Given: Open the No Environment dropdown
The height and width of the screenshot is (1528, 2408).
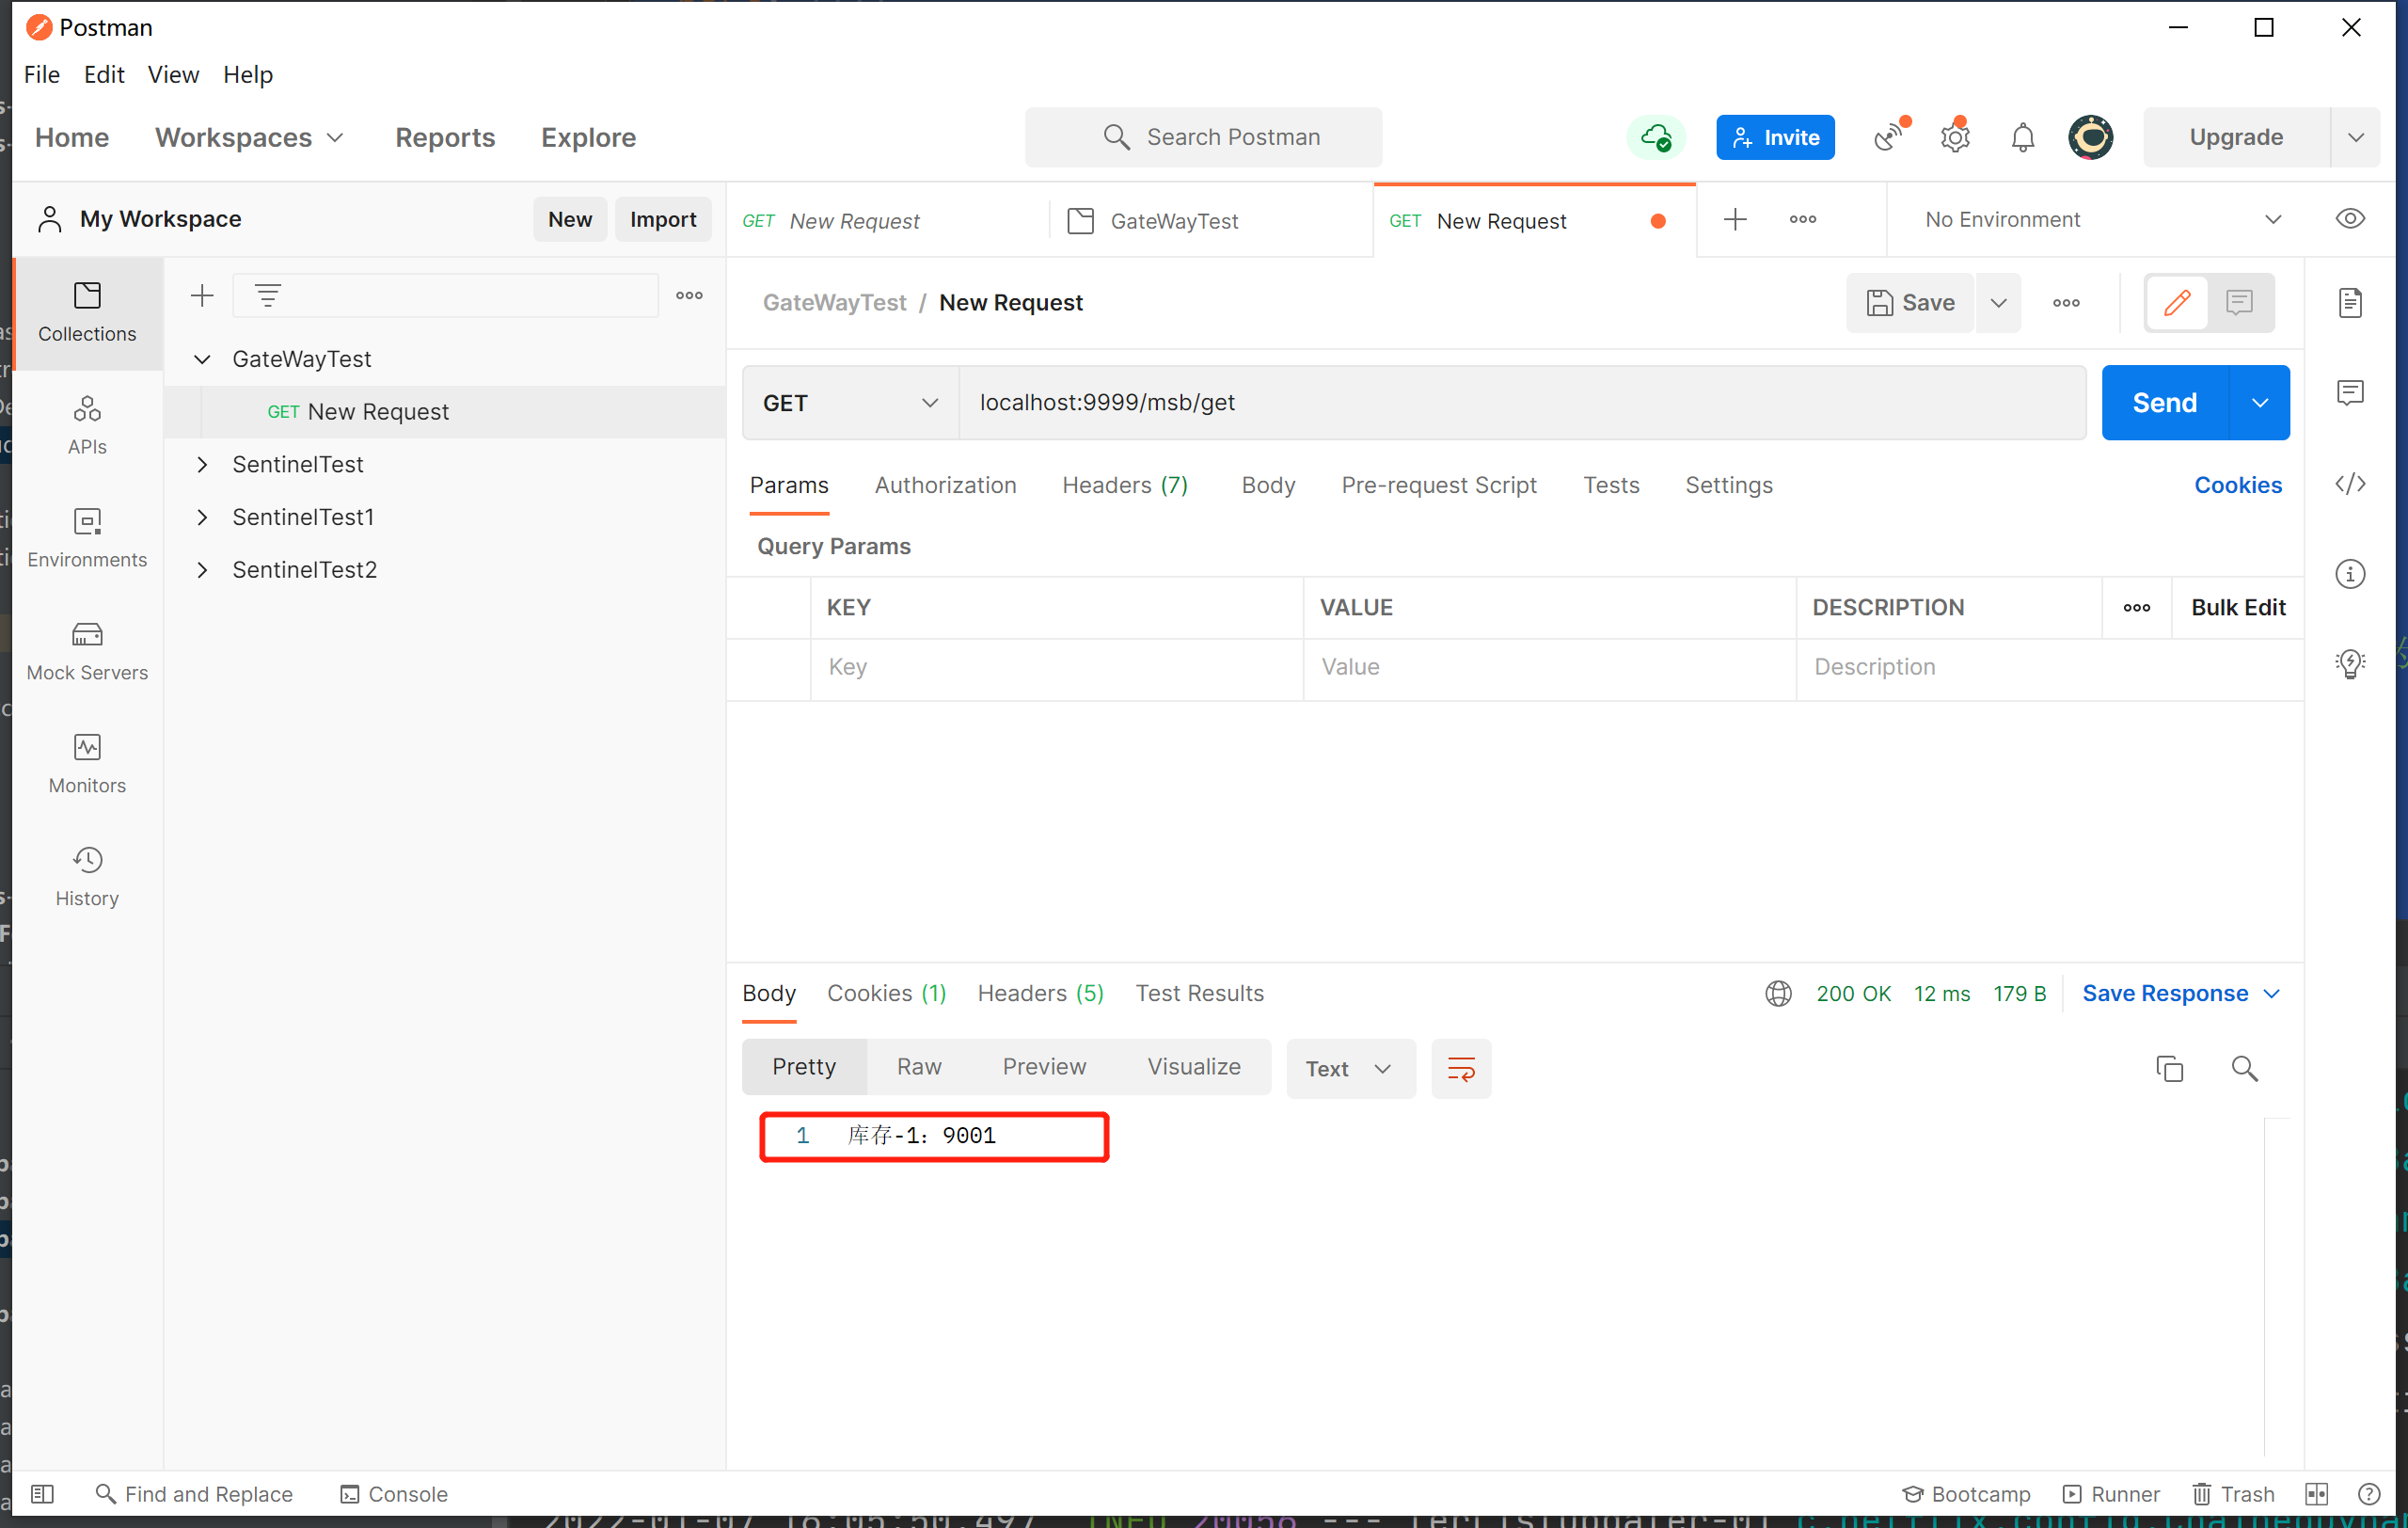Looking at the screenshot, I should point(2103,219).
